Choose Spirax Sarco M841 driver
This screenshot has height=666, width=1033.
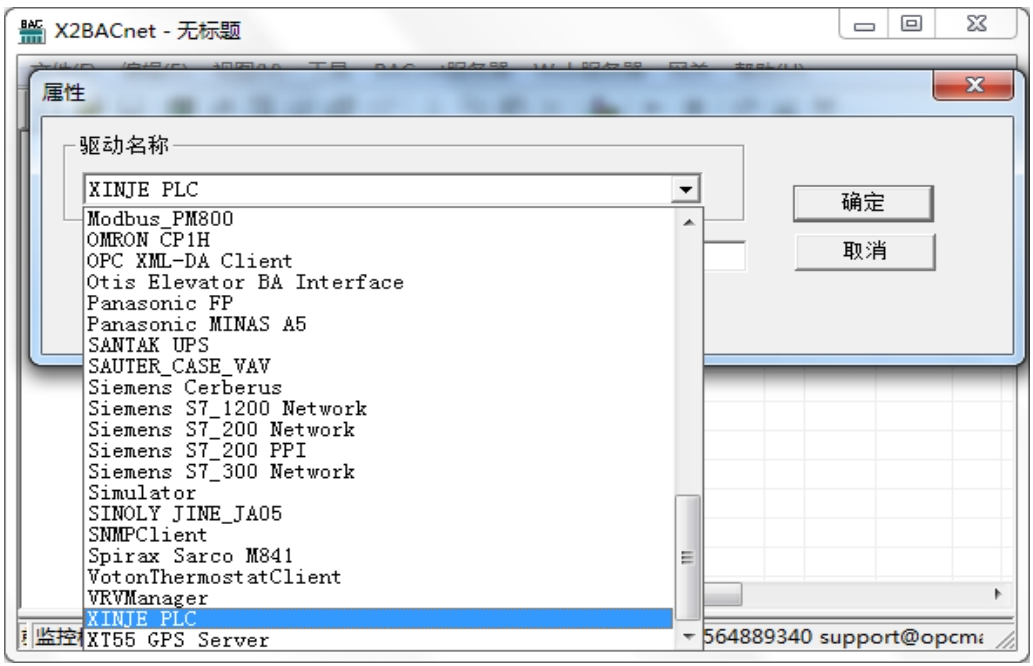point(379,555)
